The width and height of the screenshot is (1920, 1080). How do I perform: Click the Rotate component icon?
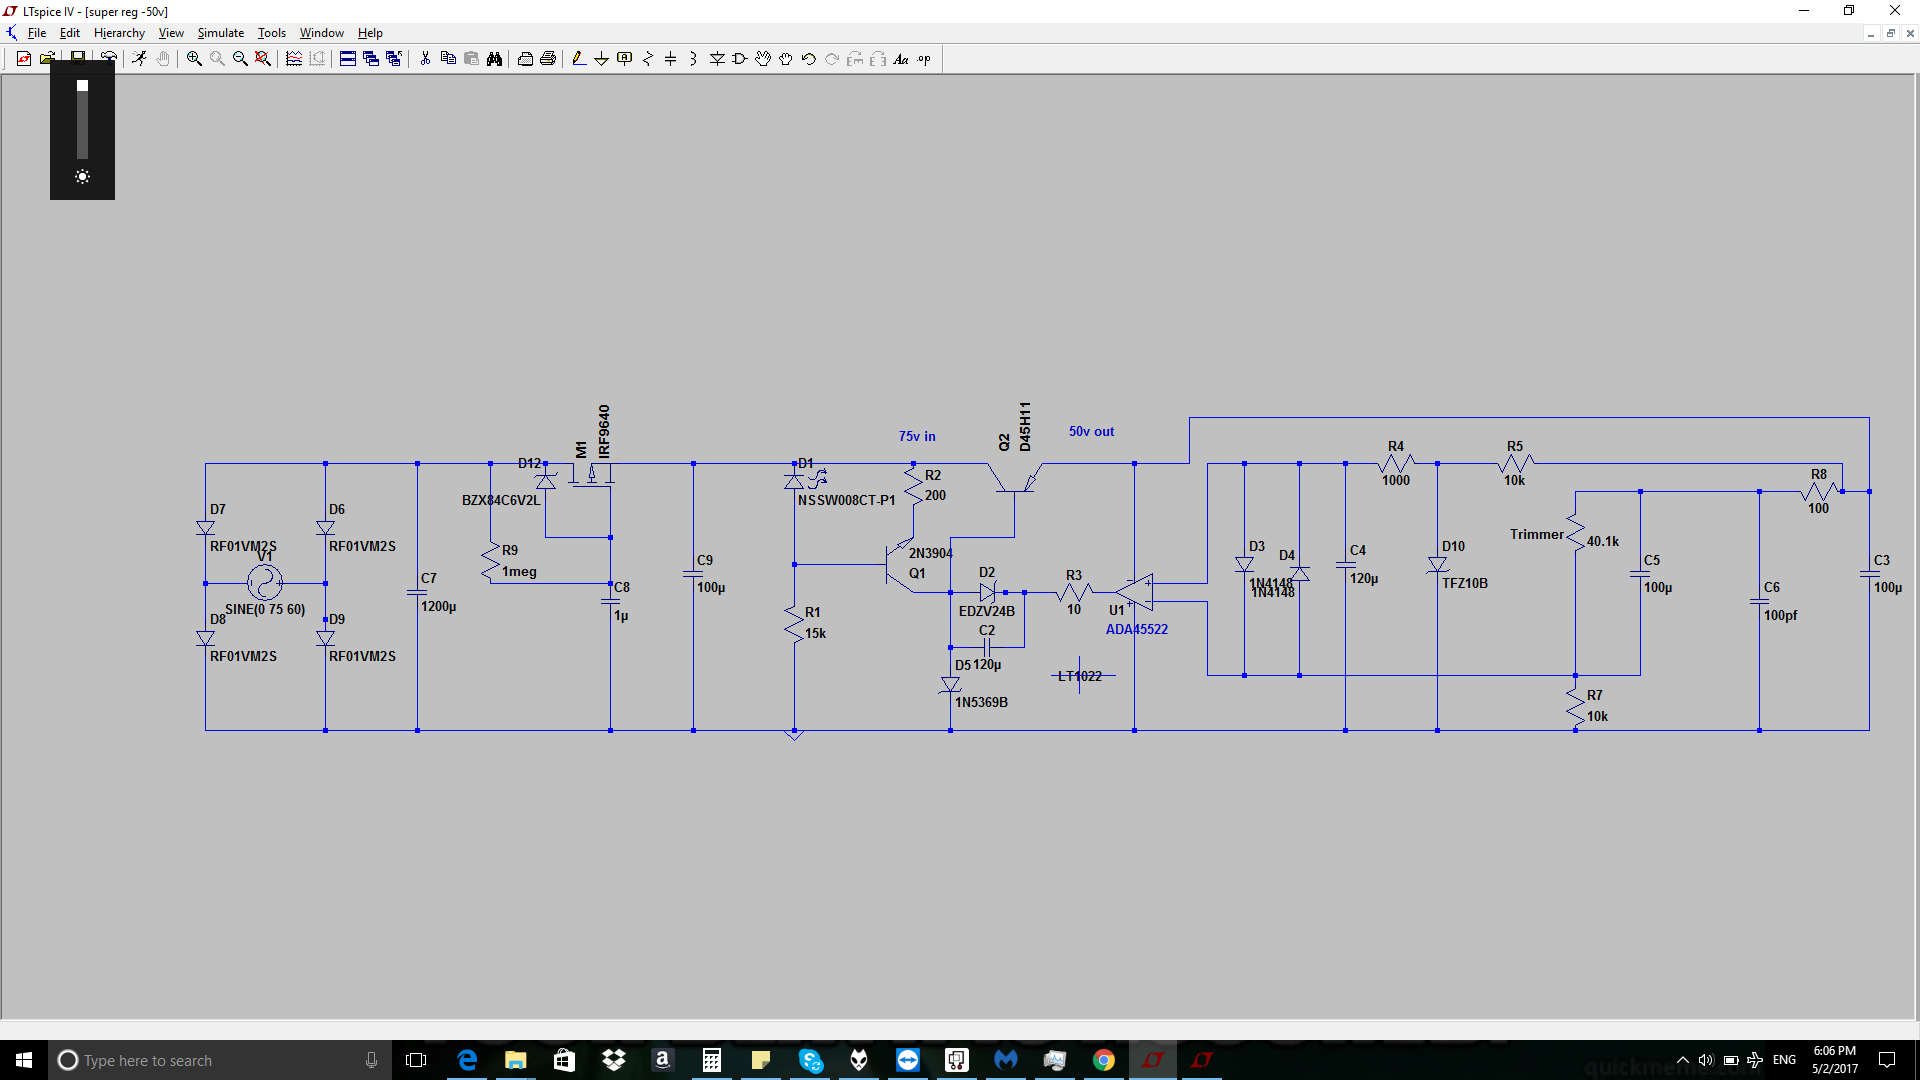(855, 59)
